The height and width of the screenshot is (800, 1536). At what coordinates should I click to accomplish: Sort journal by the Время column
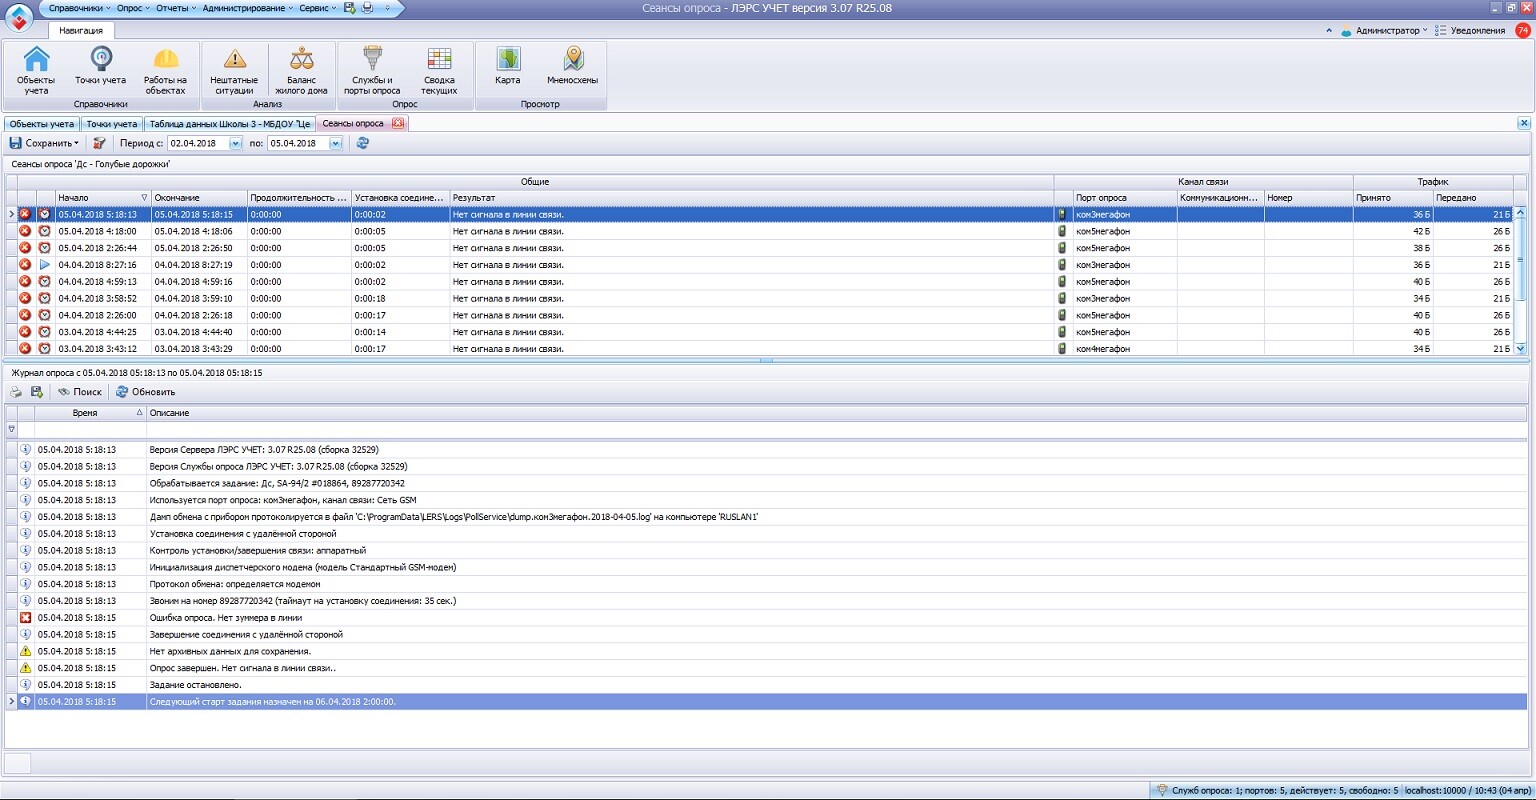(90, 413)
